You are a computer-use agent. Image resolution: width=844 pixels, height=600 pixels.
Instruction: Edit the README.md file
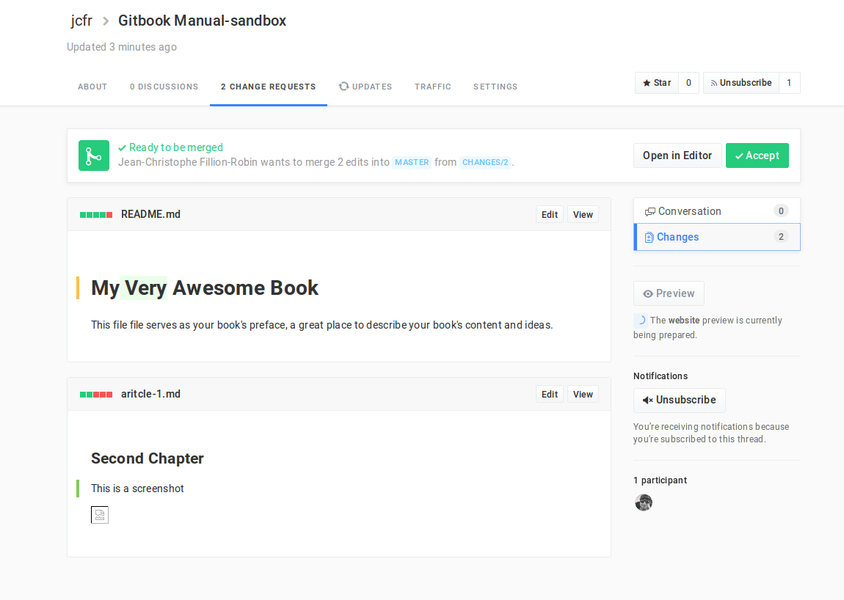pos(549,215)
